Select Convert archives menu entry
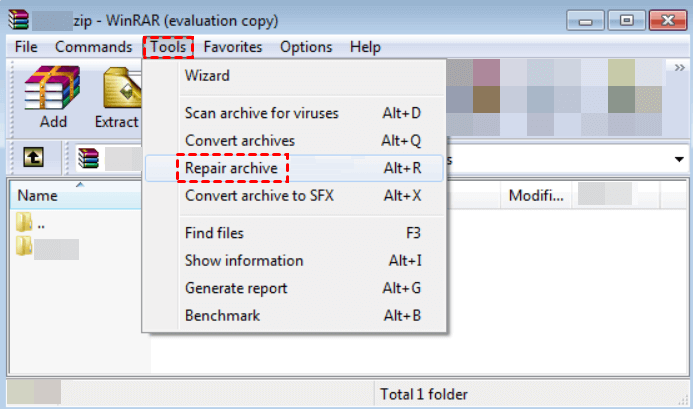The width and height of the screenshot is (693, 409). (294, 141)
